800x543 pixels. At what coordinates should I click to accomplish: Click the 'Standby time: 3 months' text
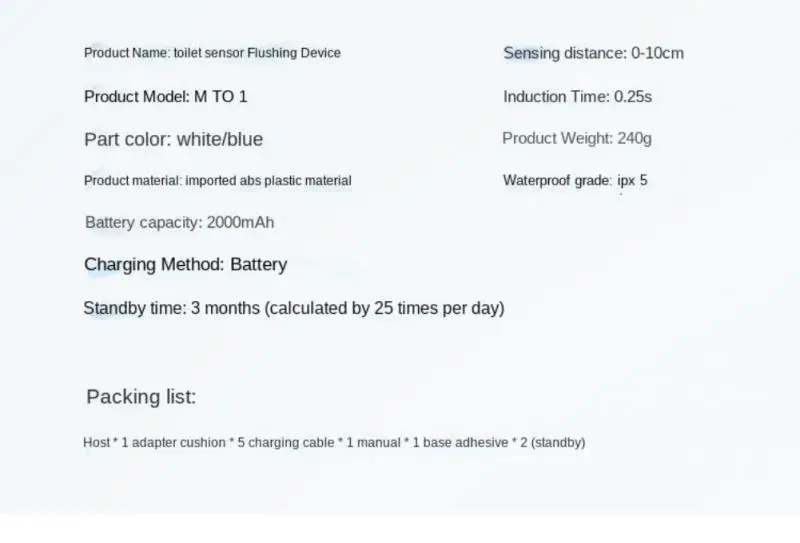pos(172,308)
